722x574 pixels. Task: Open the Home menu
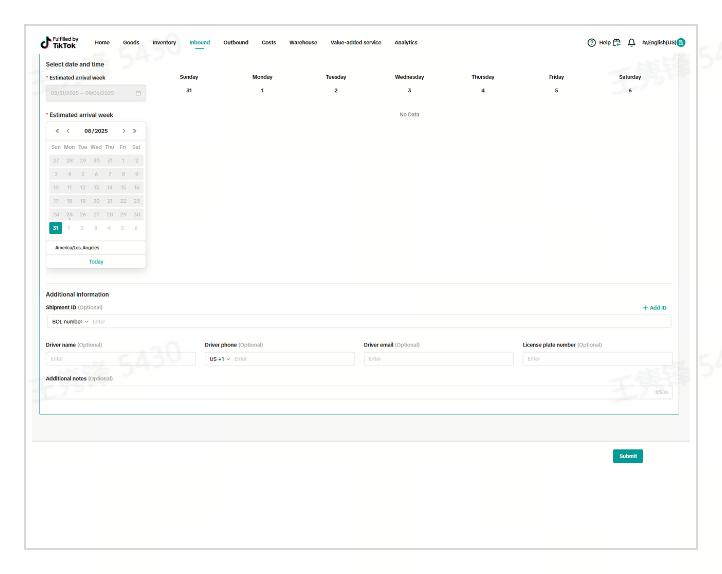tap(102, 42)
